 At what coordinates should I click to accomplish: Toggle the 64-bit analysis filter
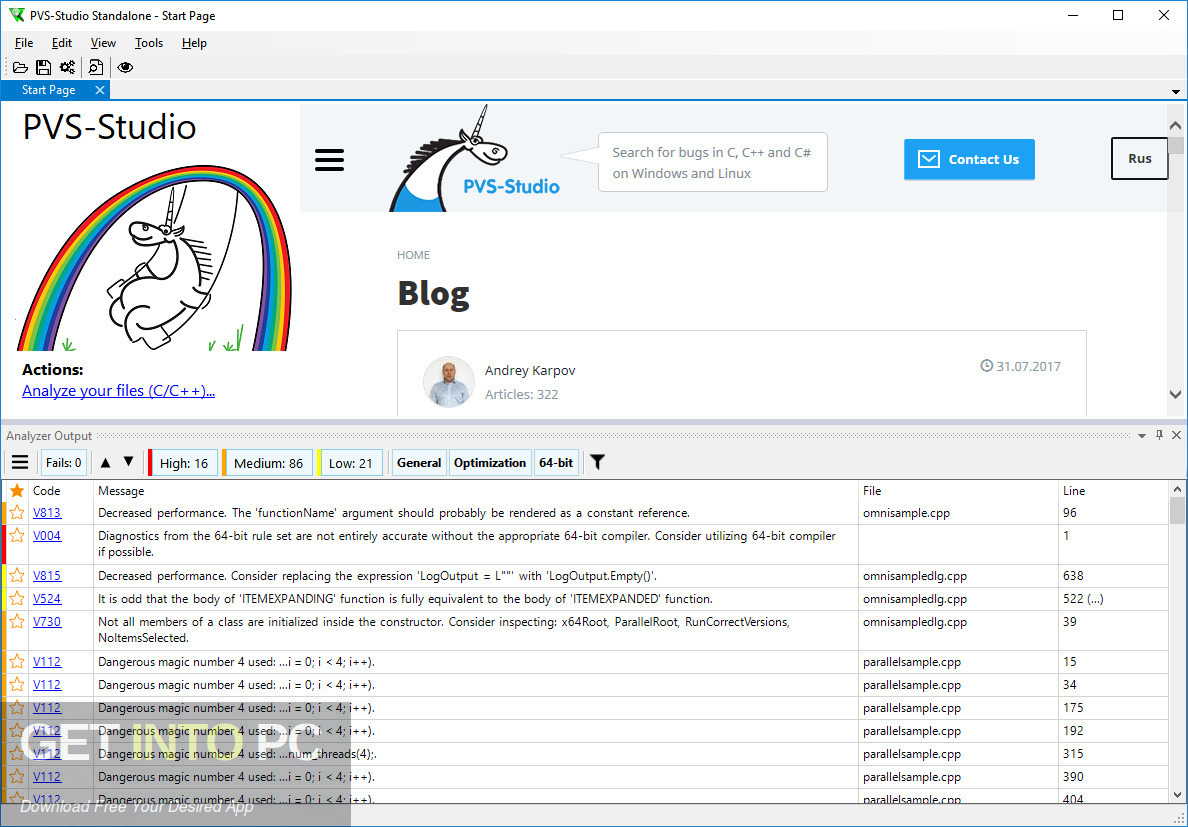click(556, 463)
